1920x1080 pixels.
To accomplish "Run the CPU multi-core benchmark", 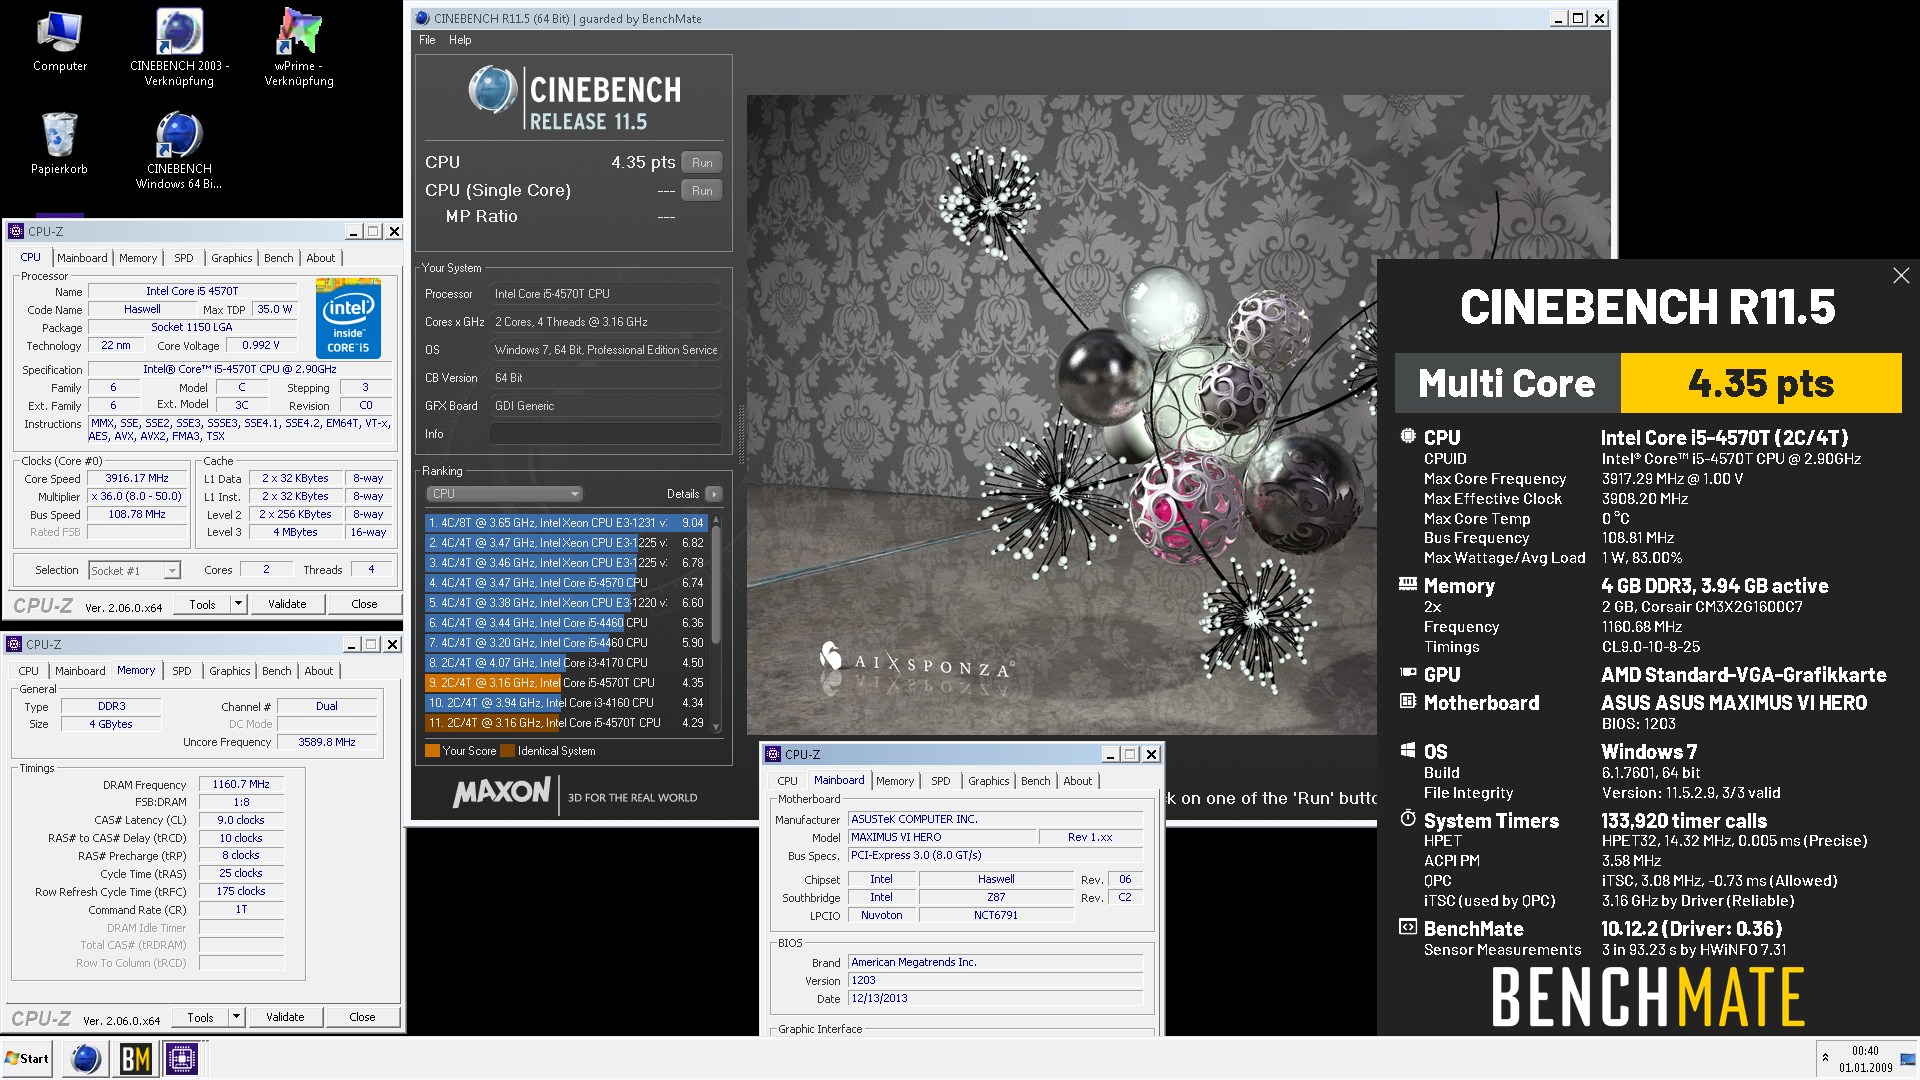I will pos(702,163).
